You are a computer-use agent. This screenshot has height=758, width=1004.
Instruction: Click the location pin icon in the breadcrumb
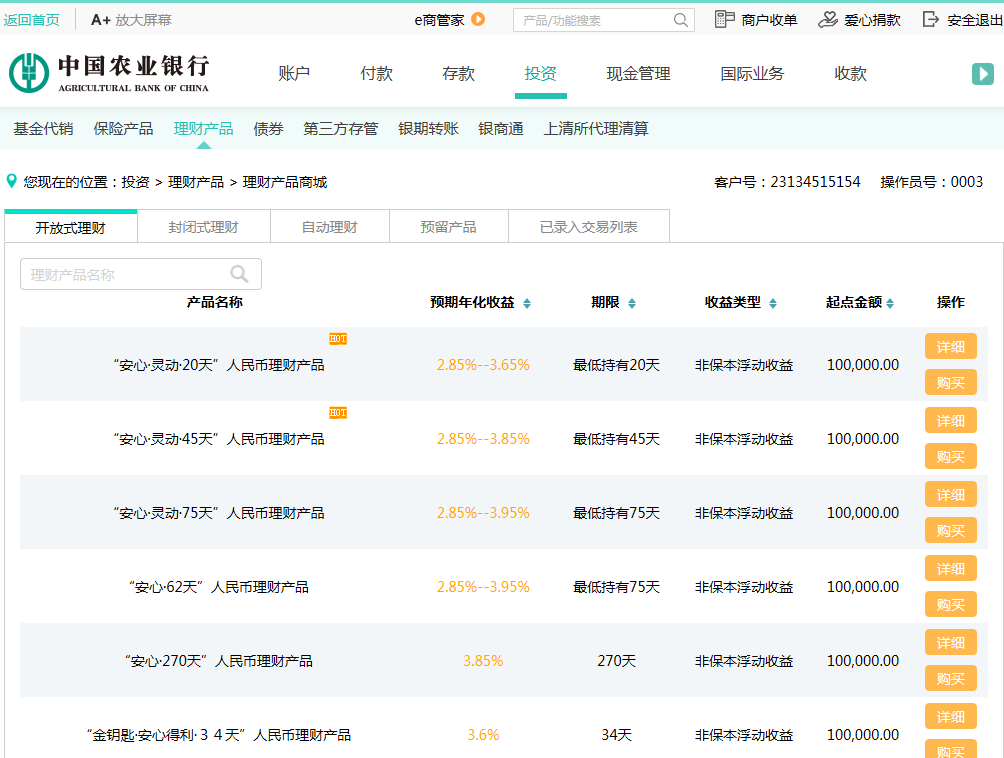point(11,181)
